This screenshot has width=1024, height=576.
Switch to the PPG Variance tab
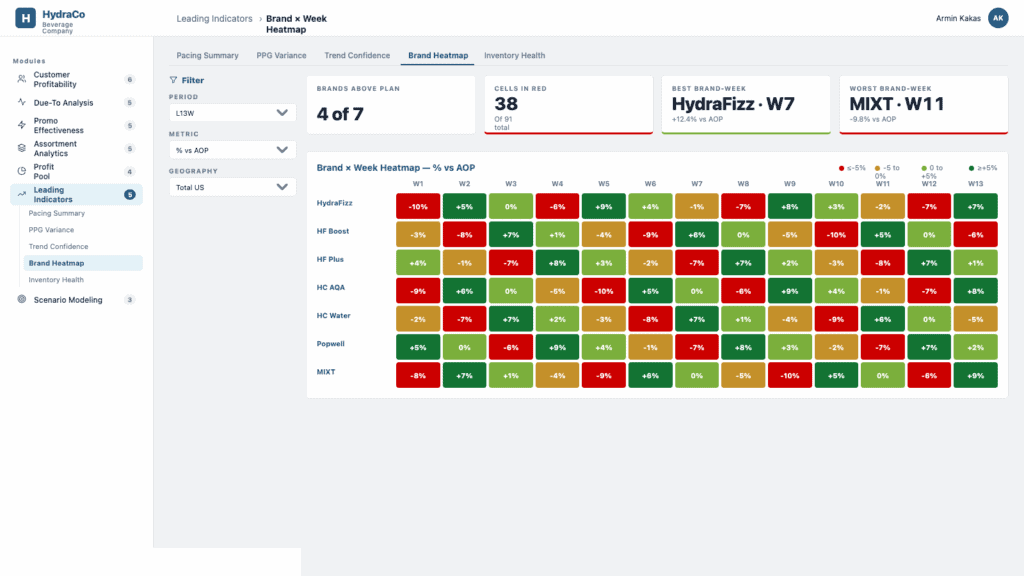pyautogui.click(x=281, y=56)
